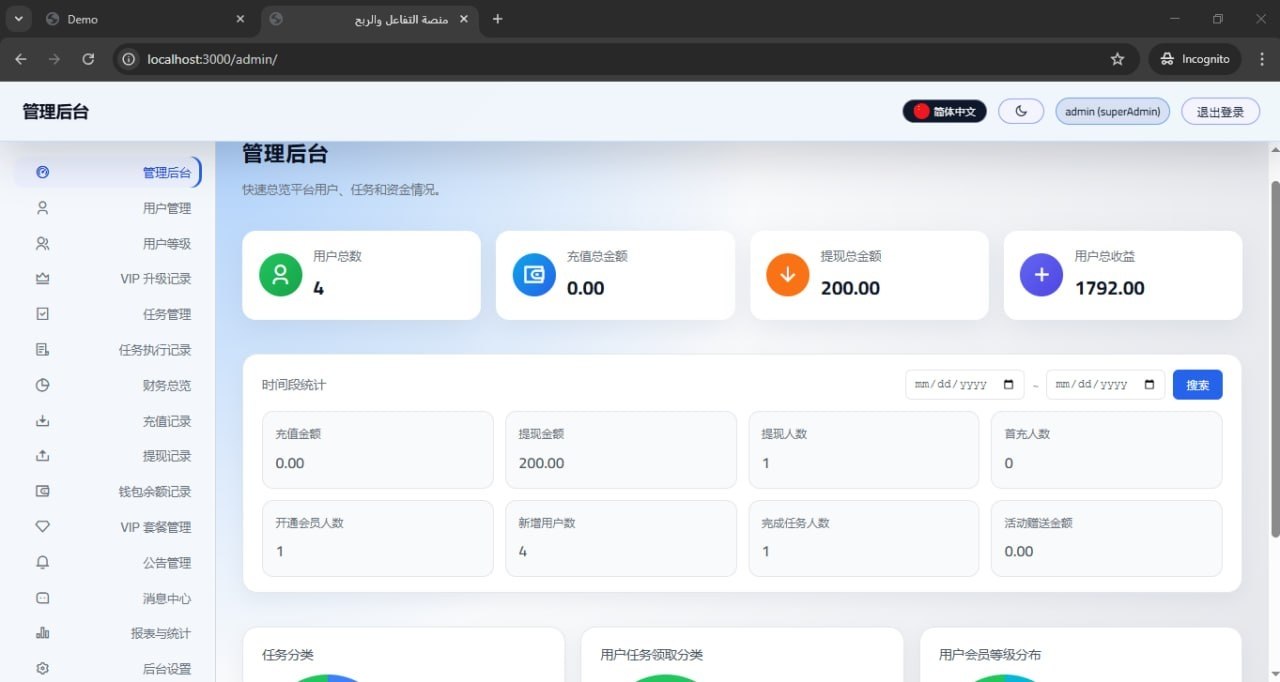Click the blue wallet recharge icon

[534, 275]
